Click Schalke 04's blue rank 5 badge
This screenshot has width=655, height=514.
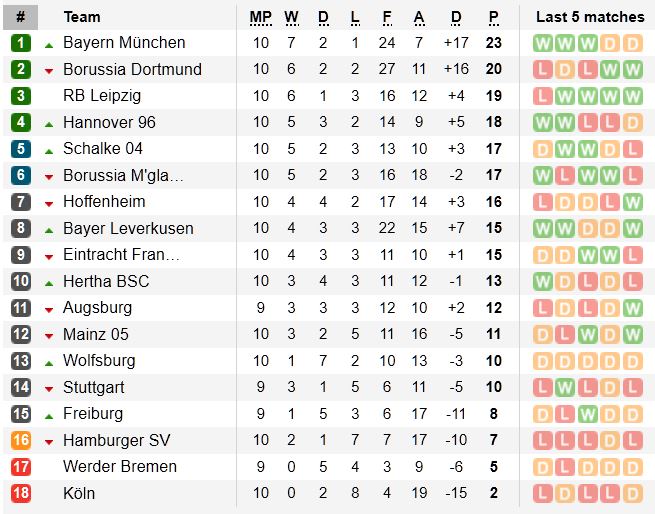point(21,149)
